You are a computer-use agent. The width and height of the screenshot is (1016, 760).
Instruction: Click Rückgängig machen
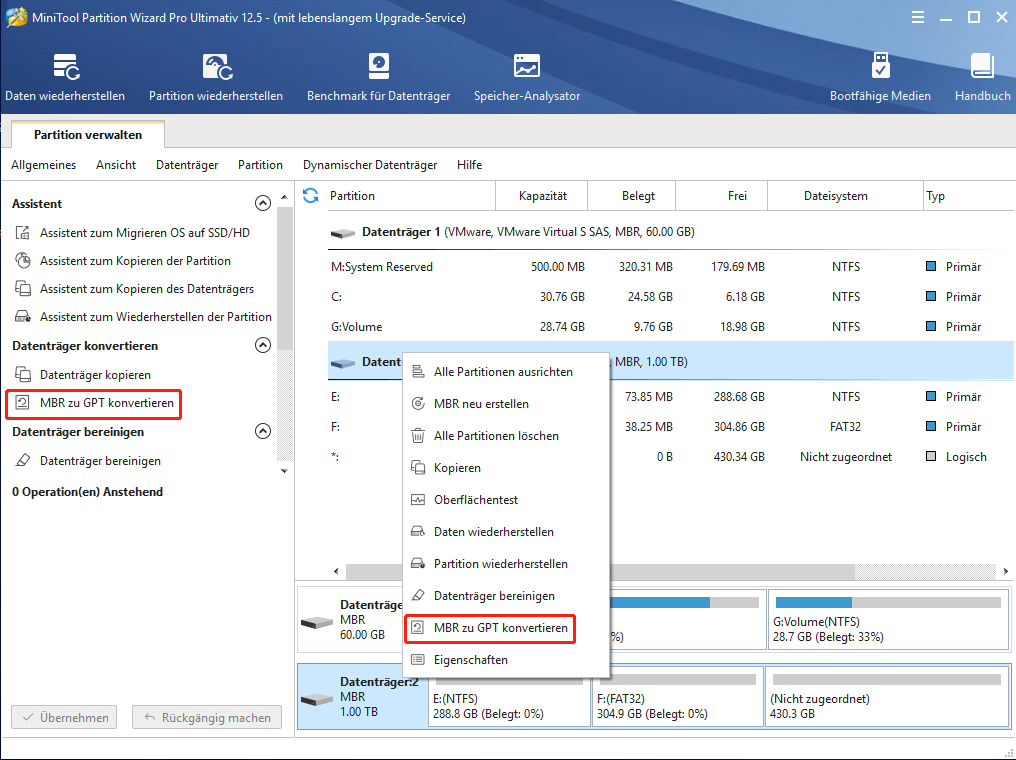tap(206, 717)
